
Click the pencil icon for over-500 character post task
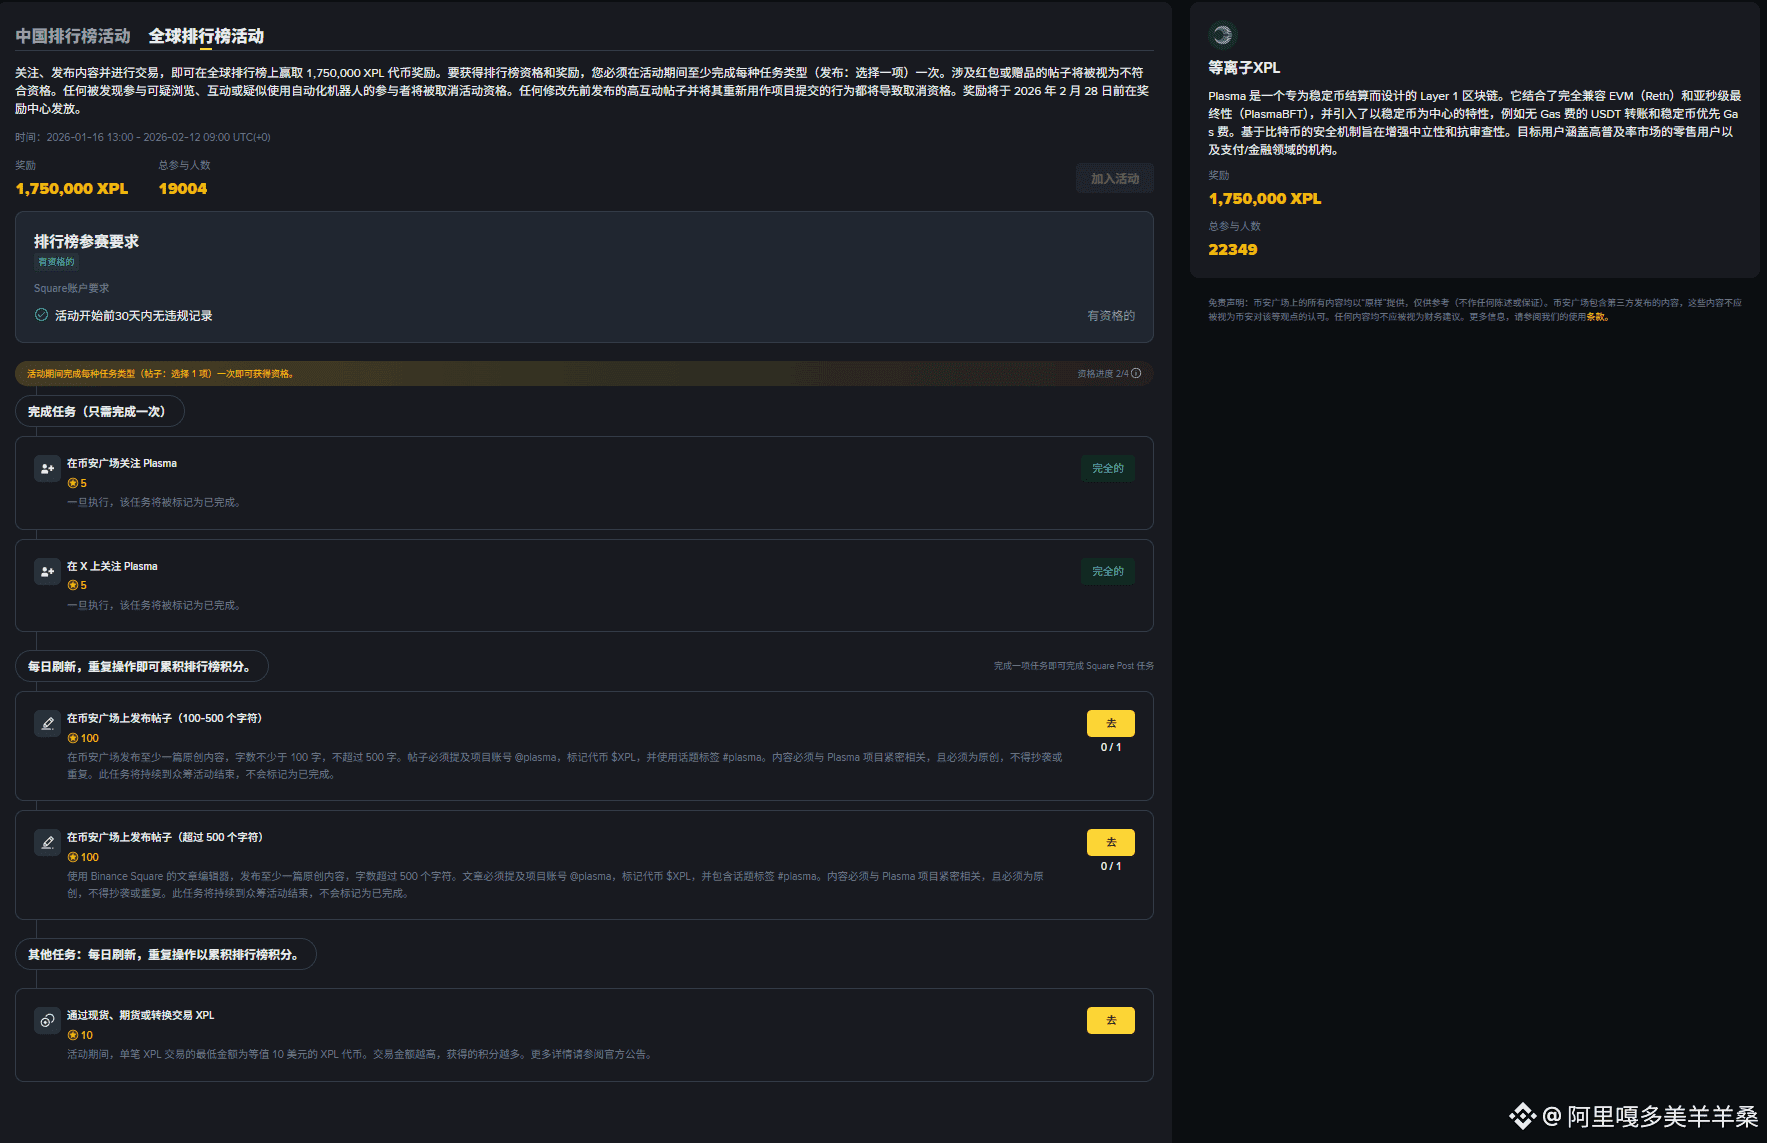[47, 843]
